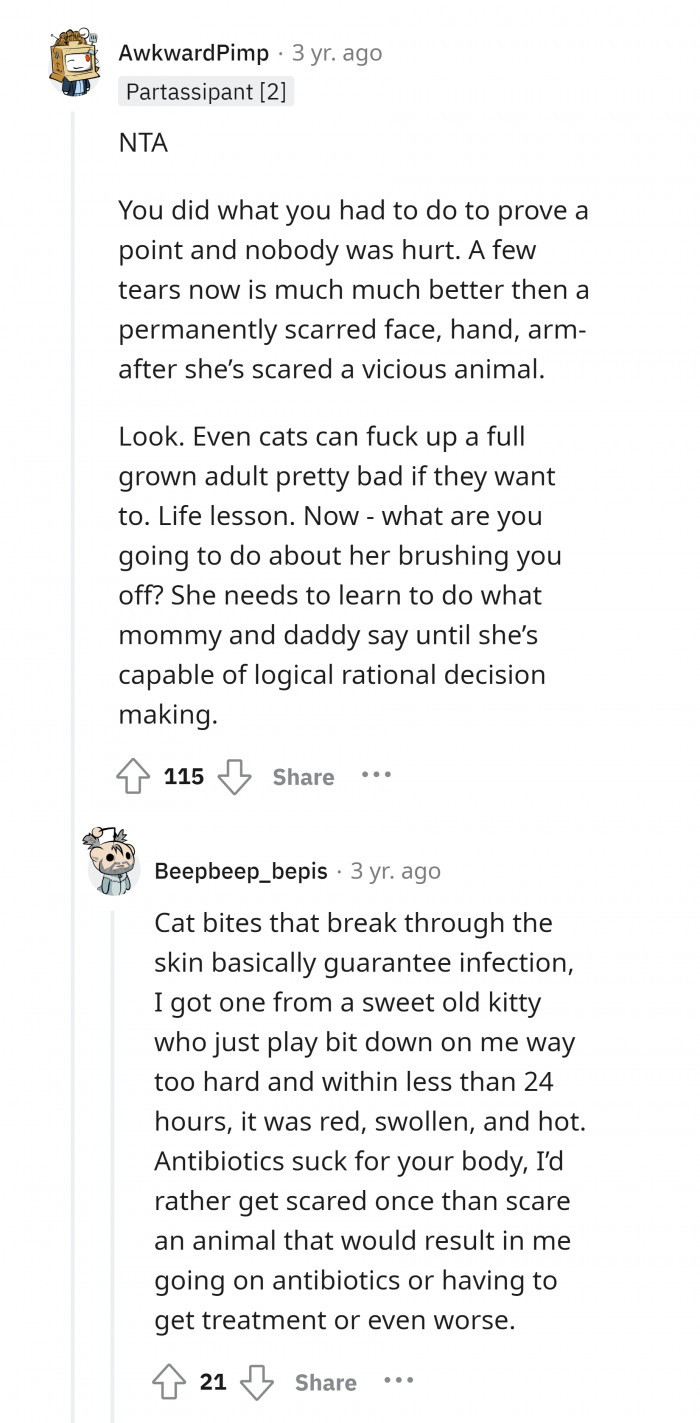The image size is (700, 1423).
Task: Open more options on AwkwardPimp's comment
Action: [377, 775]
